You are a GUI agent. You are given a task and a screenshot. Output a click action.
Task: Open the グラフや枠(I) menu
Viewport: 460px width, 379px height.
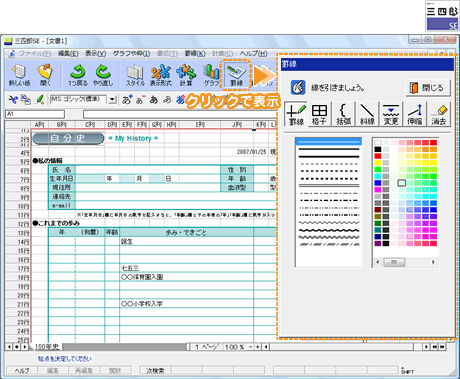[131, 53]
